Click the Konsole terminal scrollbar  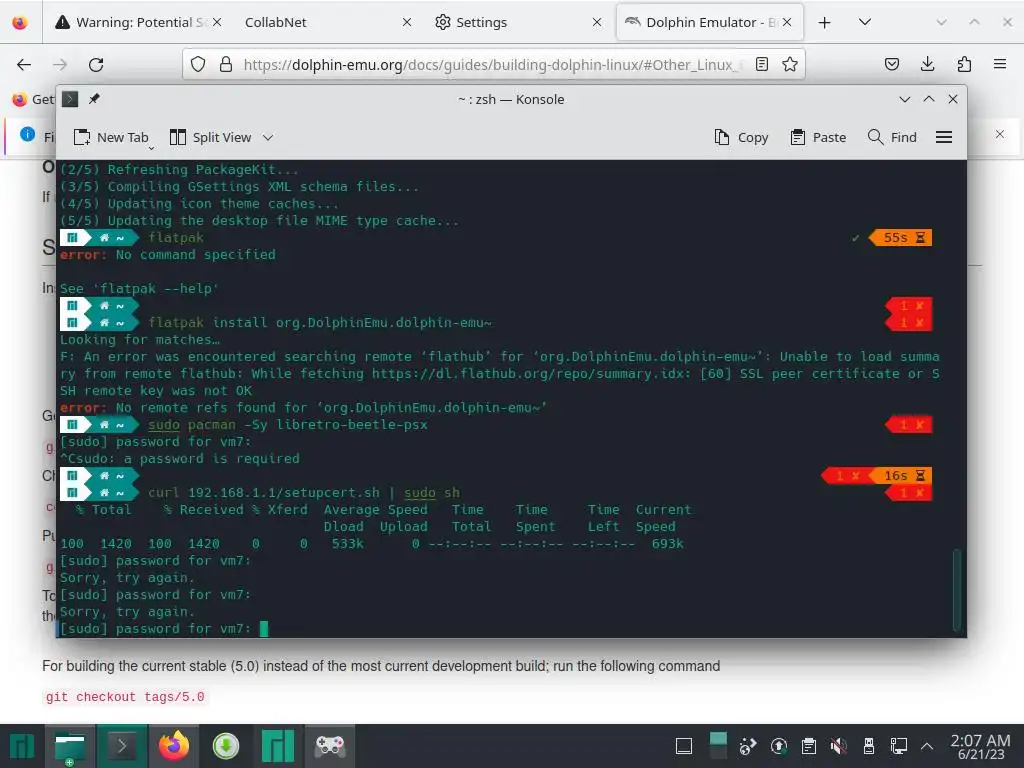(957, 590)
